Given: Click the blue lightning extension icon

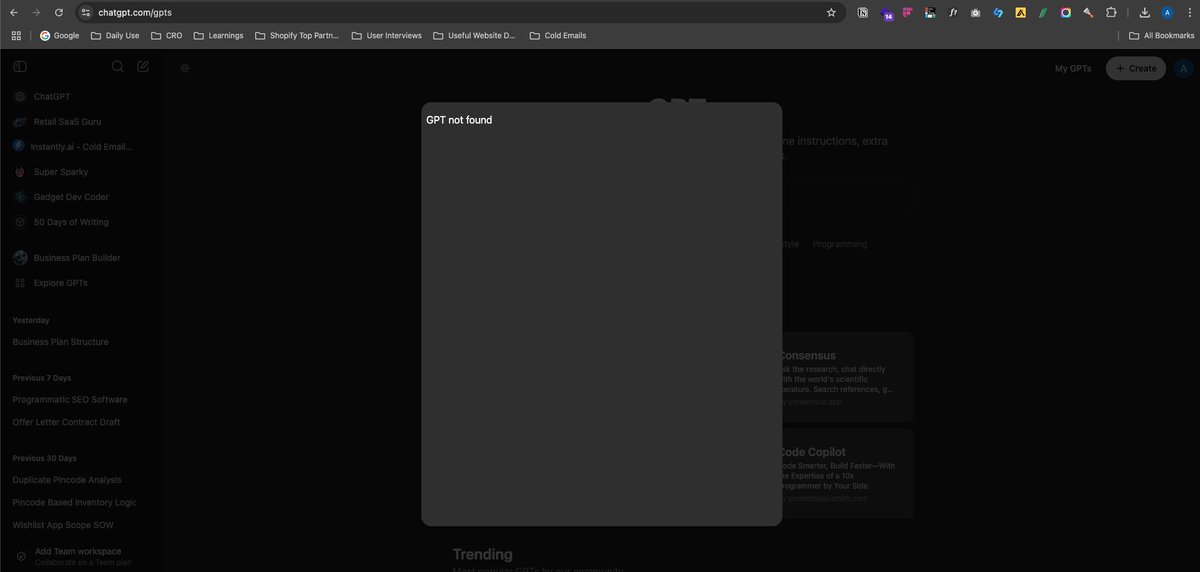Looking at the screenshot, I should 998,13.
